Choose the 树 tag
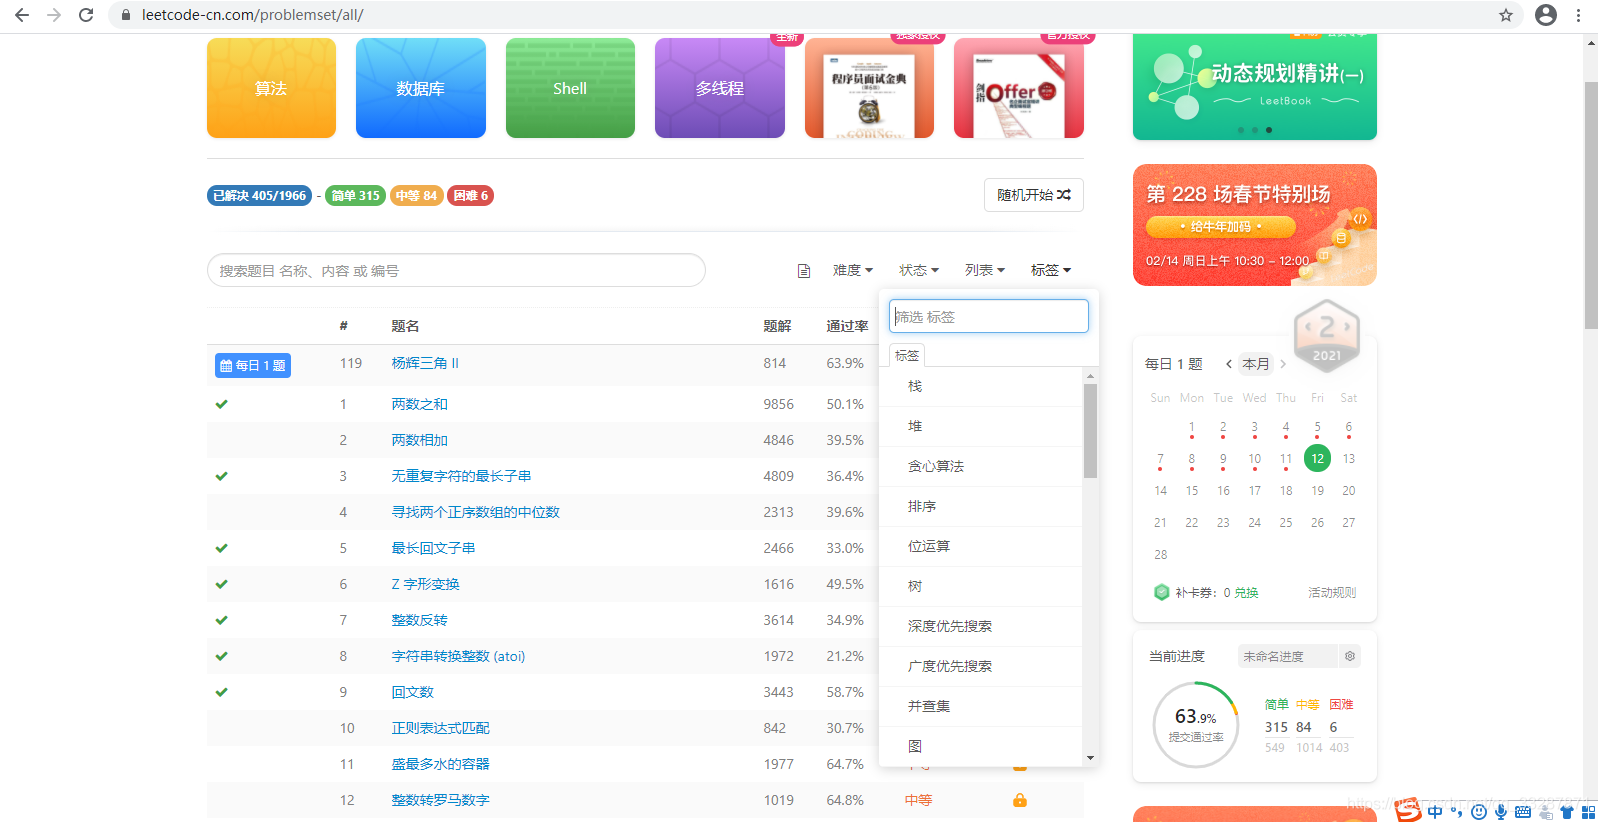The height and width of the screenshot is (822, 1598). coord(981,586)
